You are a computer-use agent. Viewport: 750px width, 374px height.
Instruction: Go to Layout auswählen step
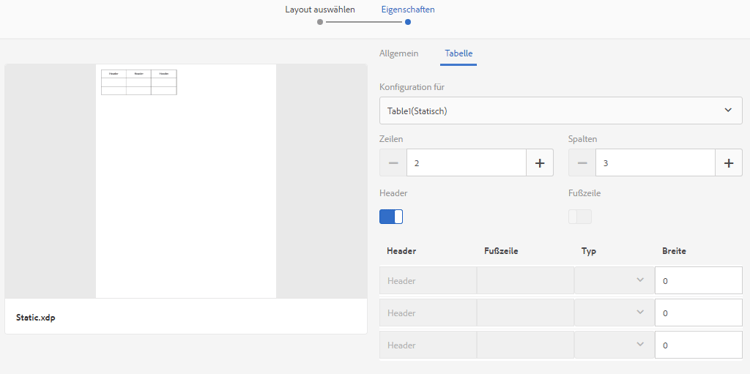click(320, 10)
